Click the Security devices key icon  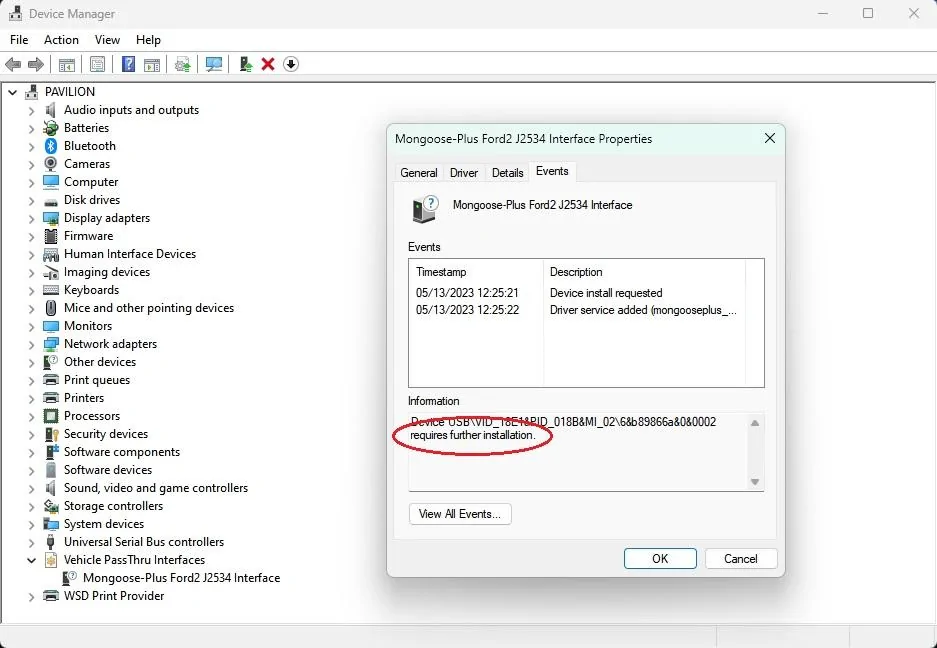[x=51, y=434]
